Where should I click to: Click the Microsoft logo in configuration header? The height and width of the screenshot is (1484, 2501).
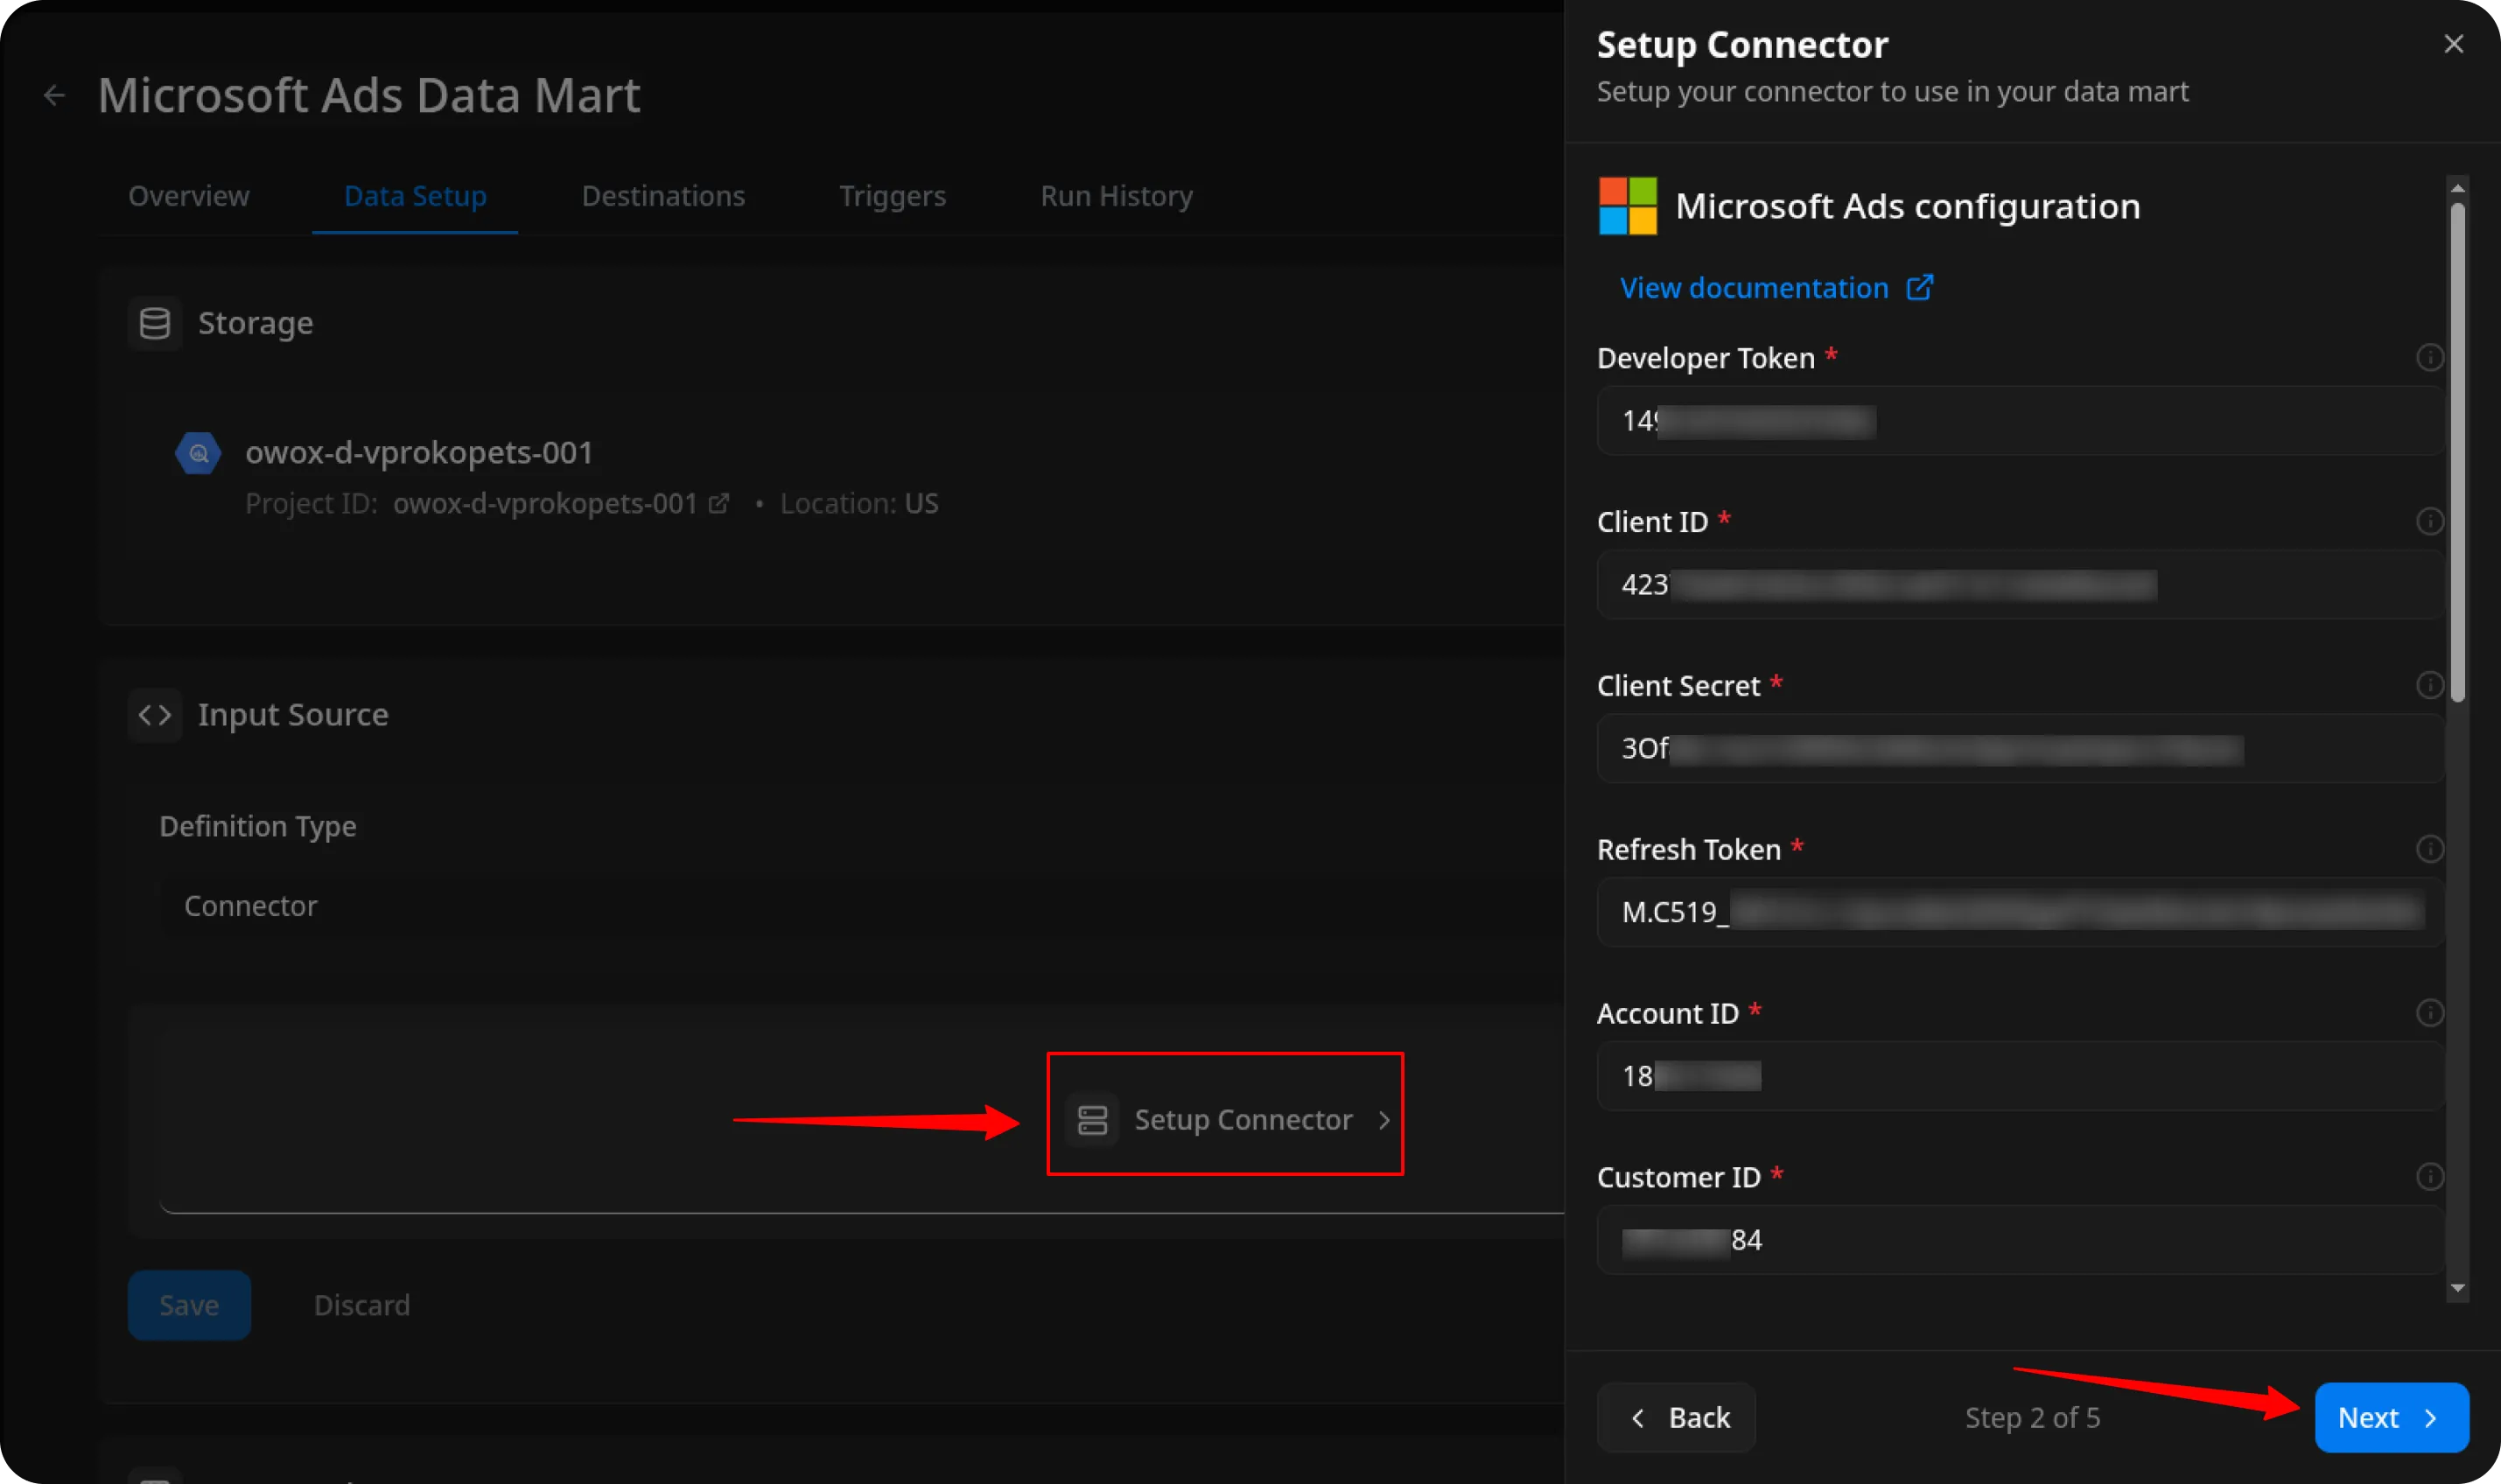click(x=1627, y=206)
